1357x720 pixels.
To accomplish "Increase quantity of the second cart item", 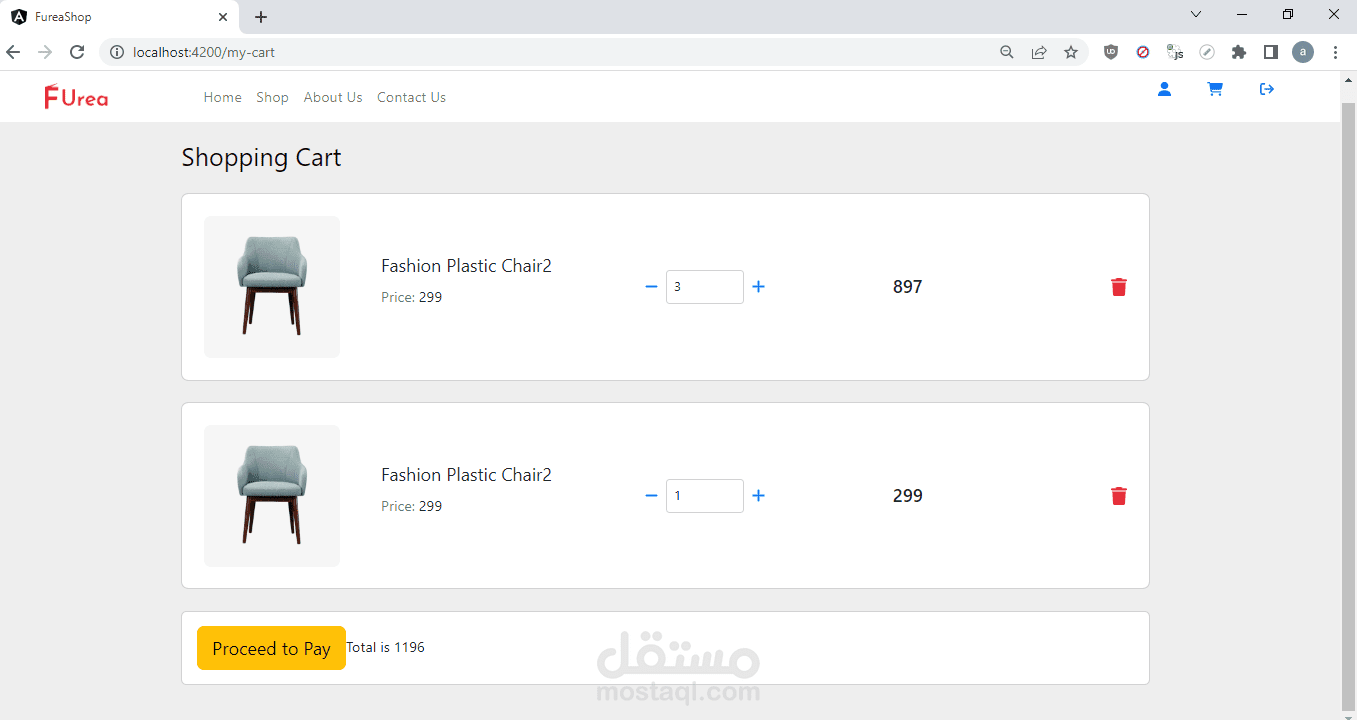I will 758,496.
